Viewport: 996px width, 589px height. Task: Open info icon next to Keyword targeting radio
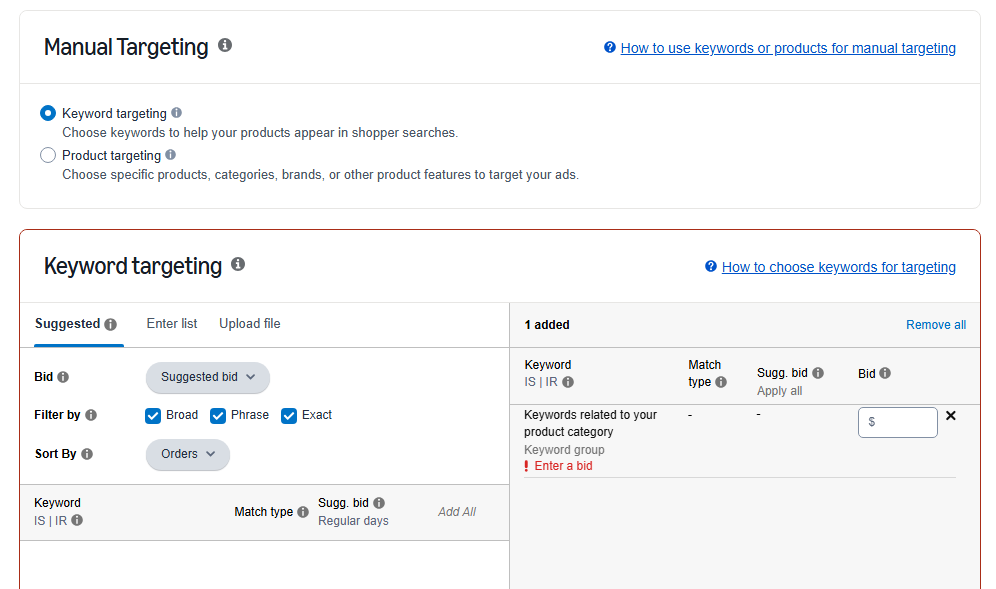click(x=177, y=112)
